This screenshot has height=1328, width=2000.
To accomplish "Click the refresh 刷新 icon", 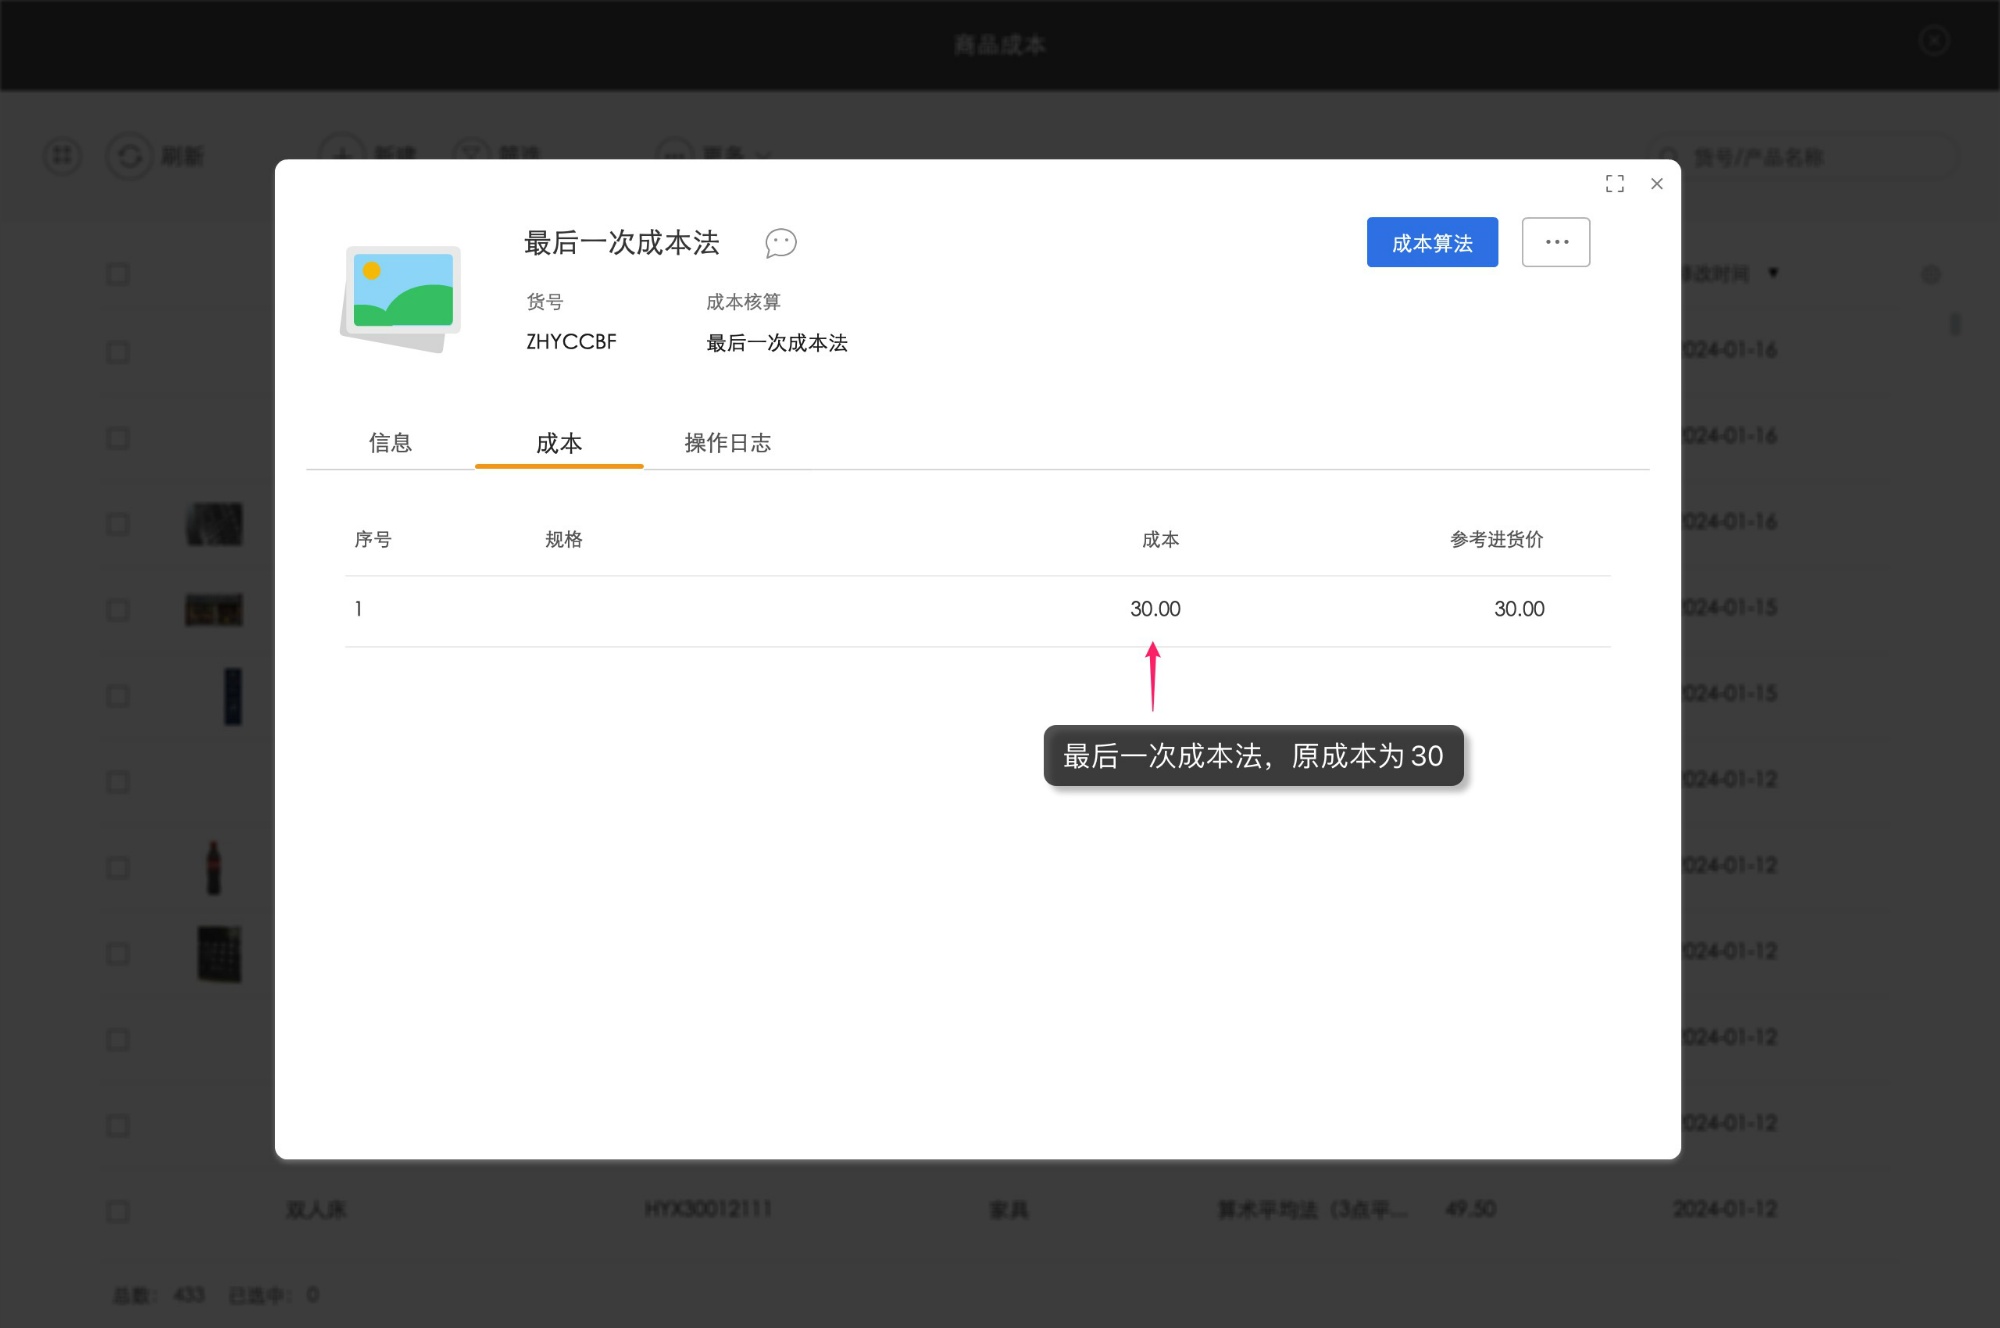I will pyautogui.click(x=130, y=156).
